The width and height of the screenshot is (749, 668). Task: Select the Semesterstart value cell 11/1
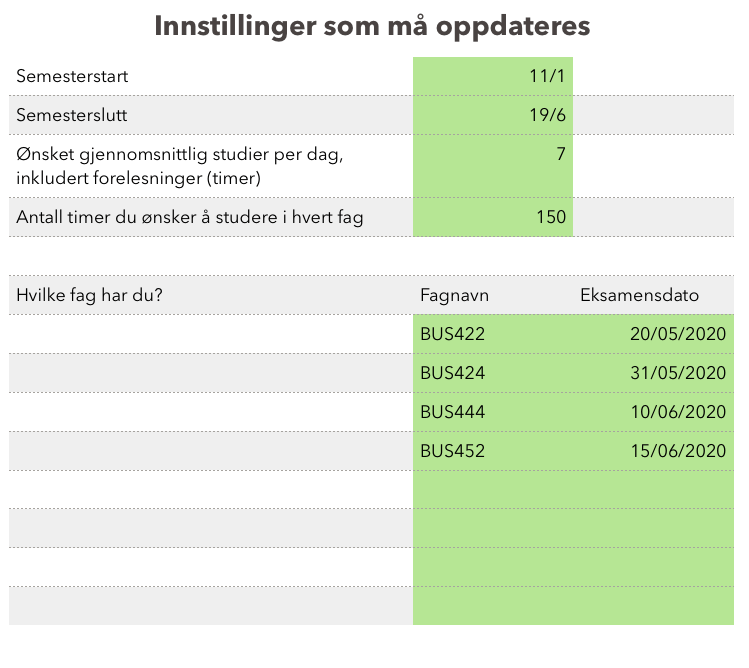493,76
